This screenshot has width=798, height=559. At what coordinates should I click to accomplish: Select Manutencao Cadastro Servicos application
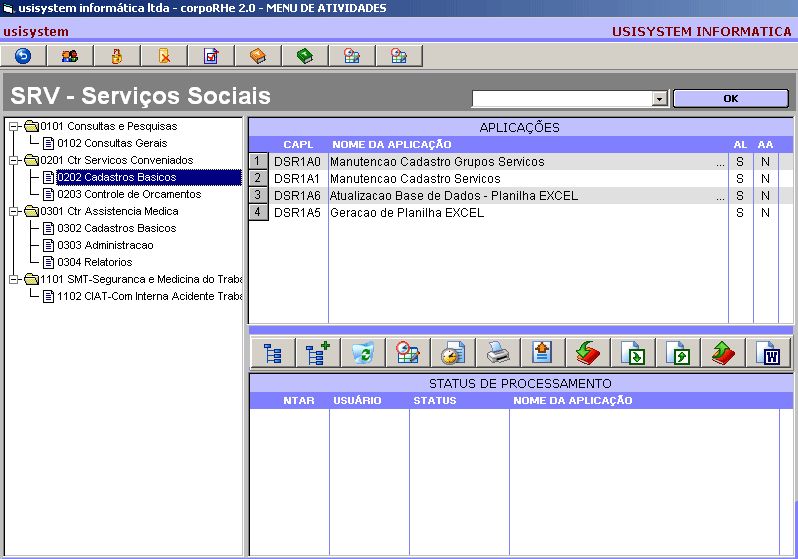click(x=415, y=179)
